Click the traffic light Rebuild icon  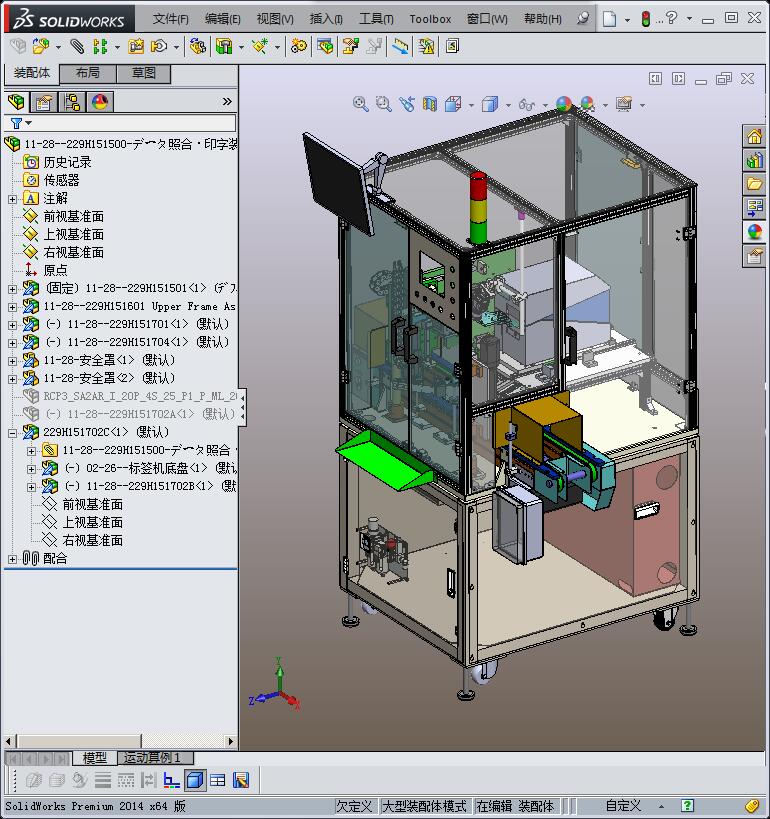point(646,19)
